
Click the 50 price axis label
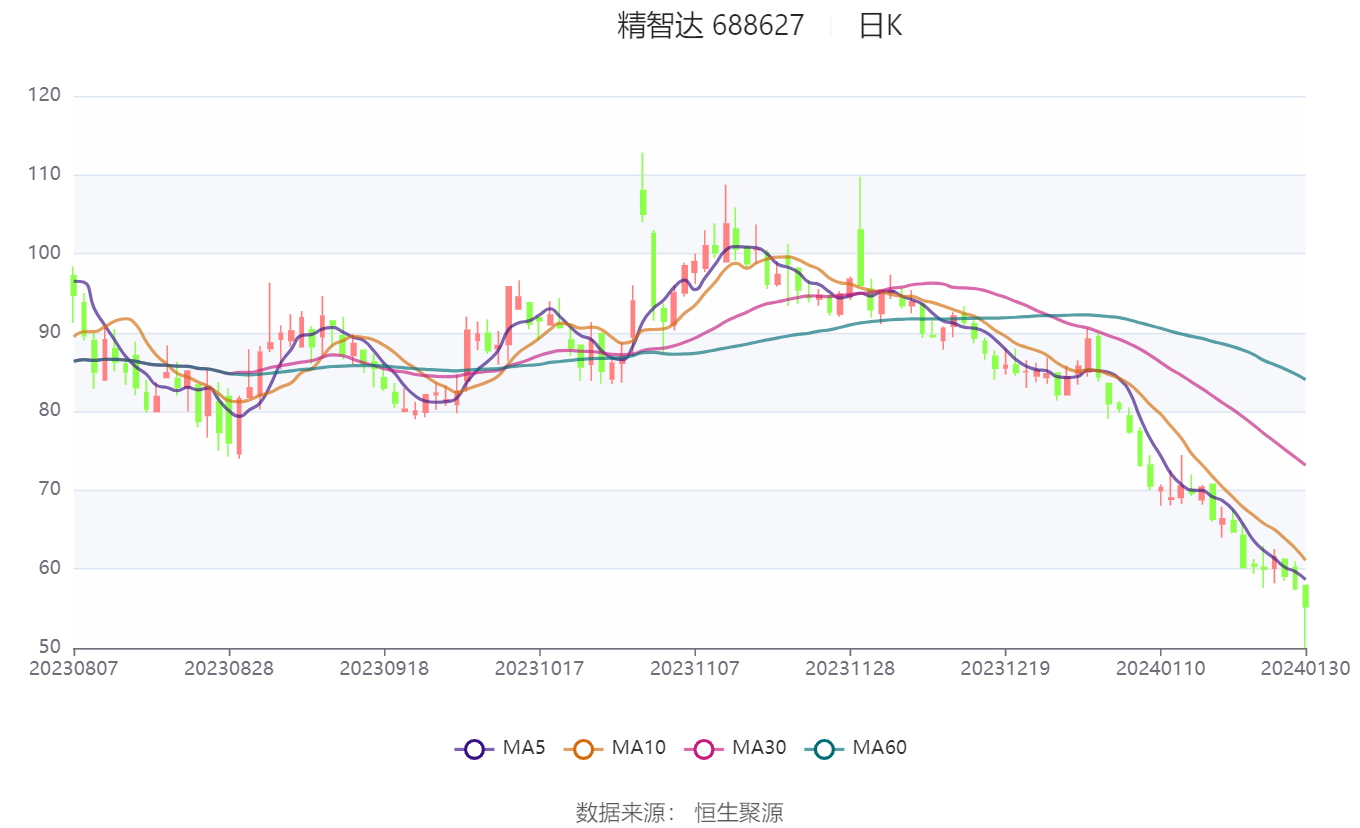click(x=50, y=647)
